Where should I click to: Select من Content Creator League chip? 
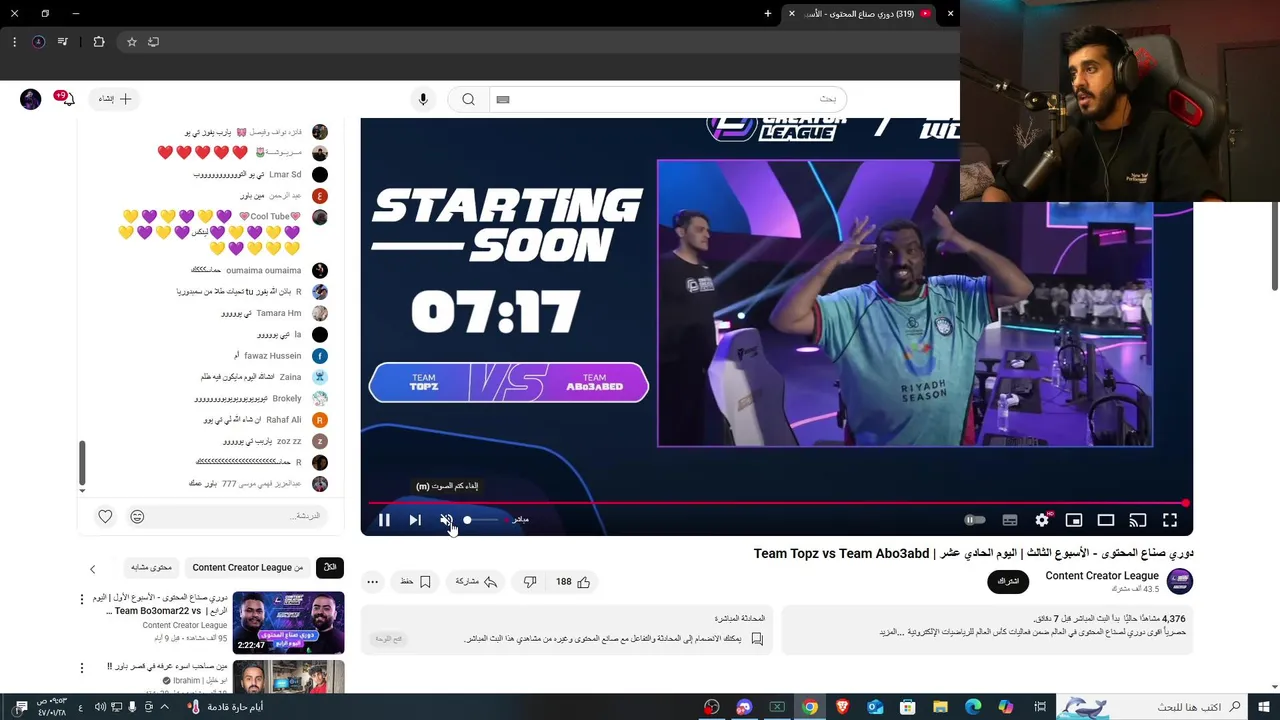pos(247,568)
